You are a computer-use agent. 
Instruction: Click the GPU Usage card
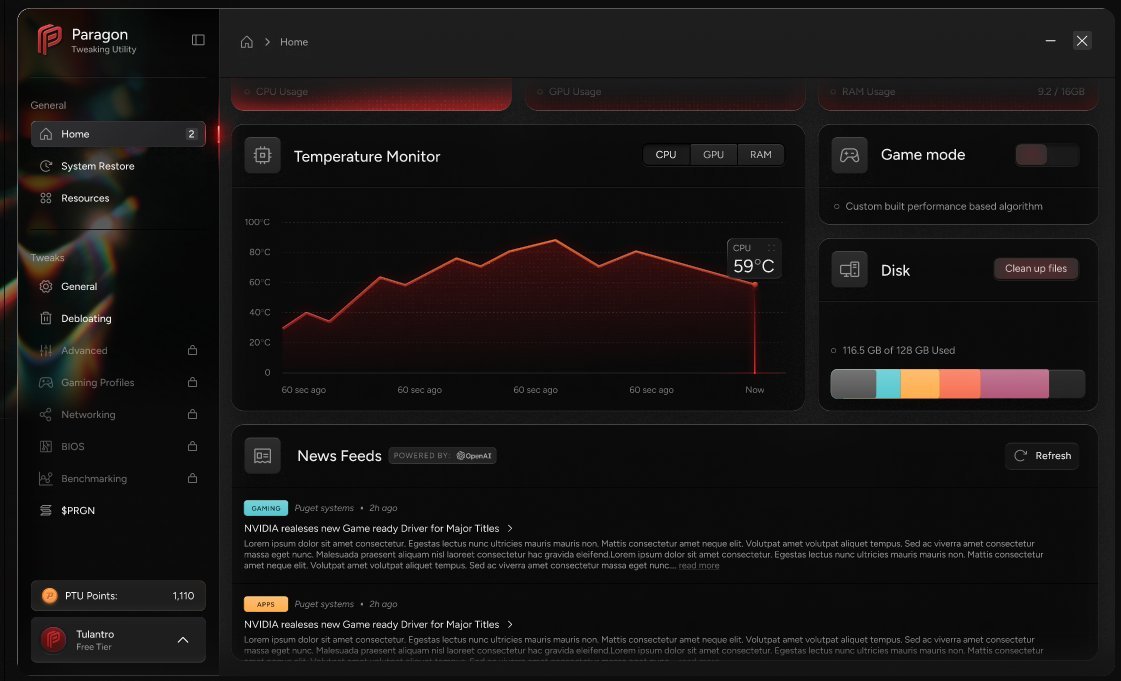pos(665,94)
